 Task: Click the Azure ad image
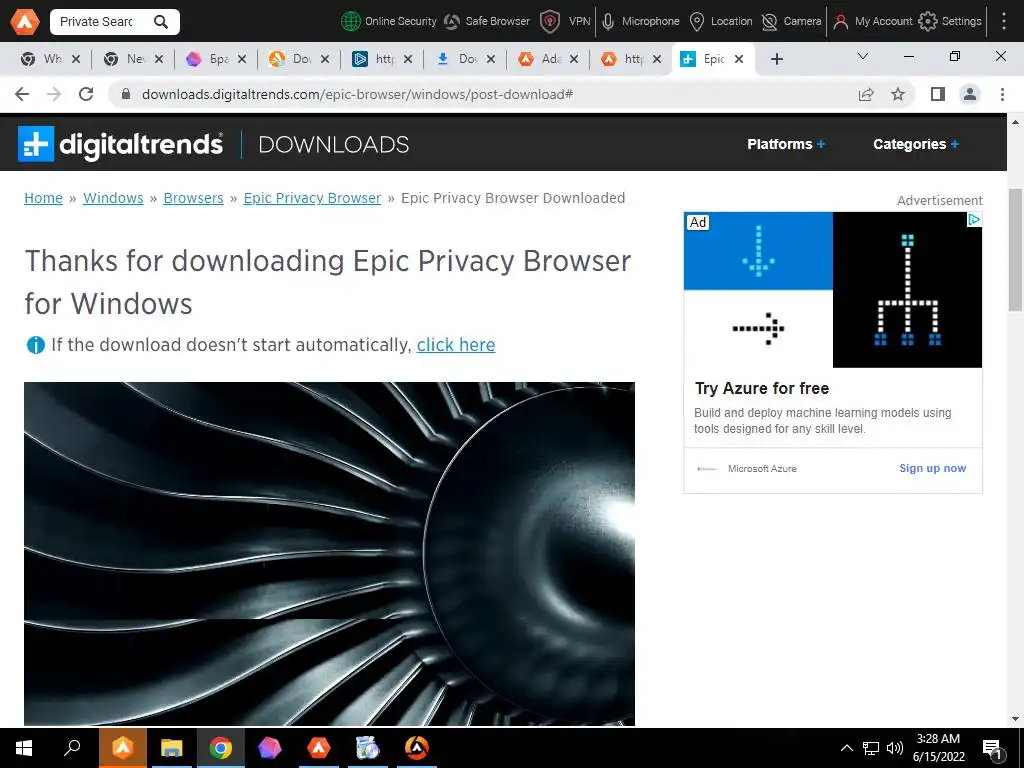[833, 289]
